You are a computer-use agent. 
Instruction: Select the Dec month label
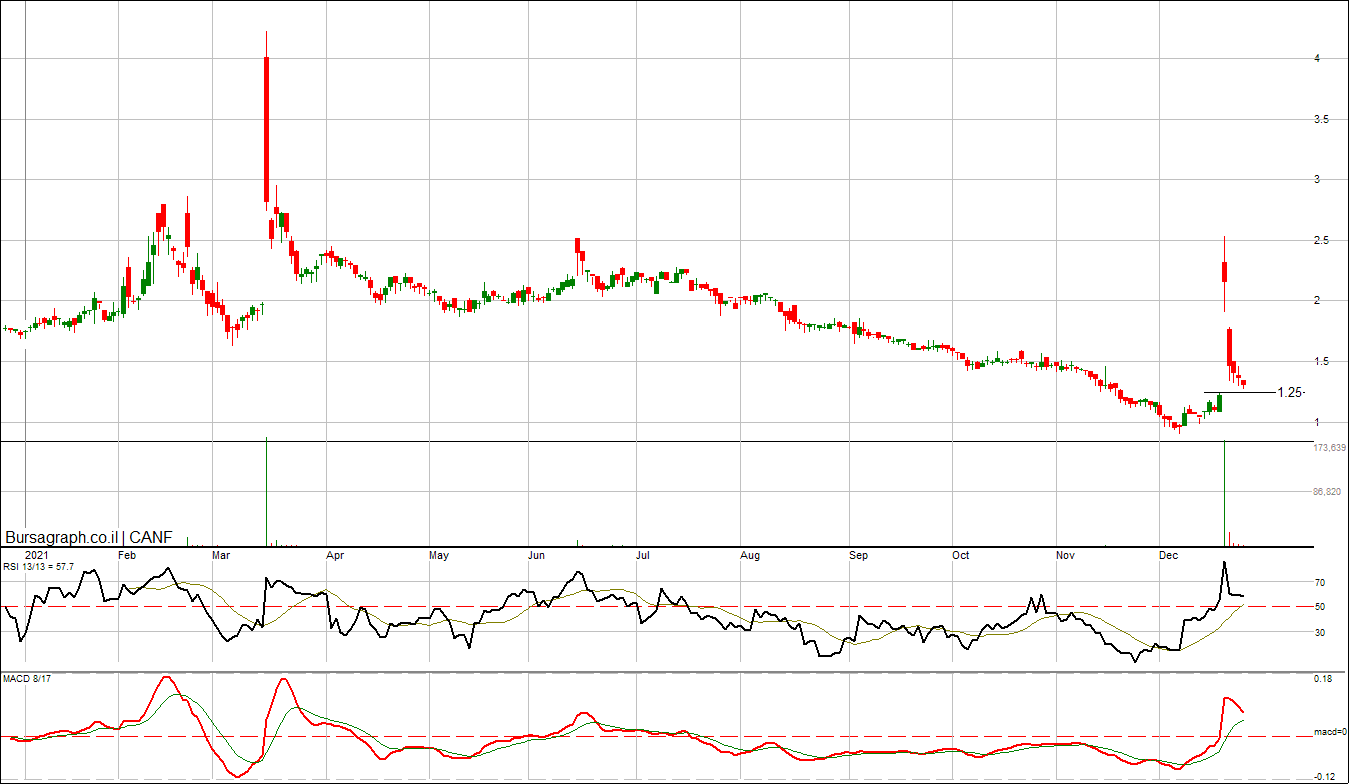(x=1168, y=554)
